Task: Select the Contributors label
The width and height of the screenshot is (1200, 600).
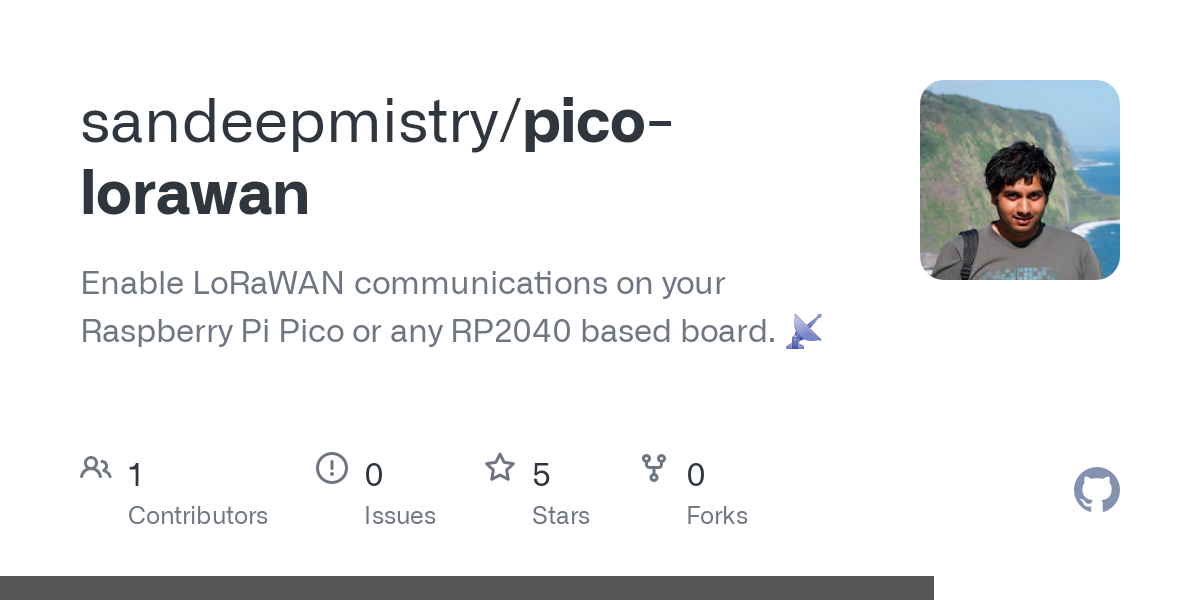Action: click(x=198, y=516)
